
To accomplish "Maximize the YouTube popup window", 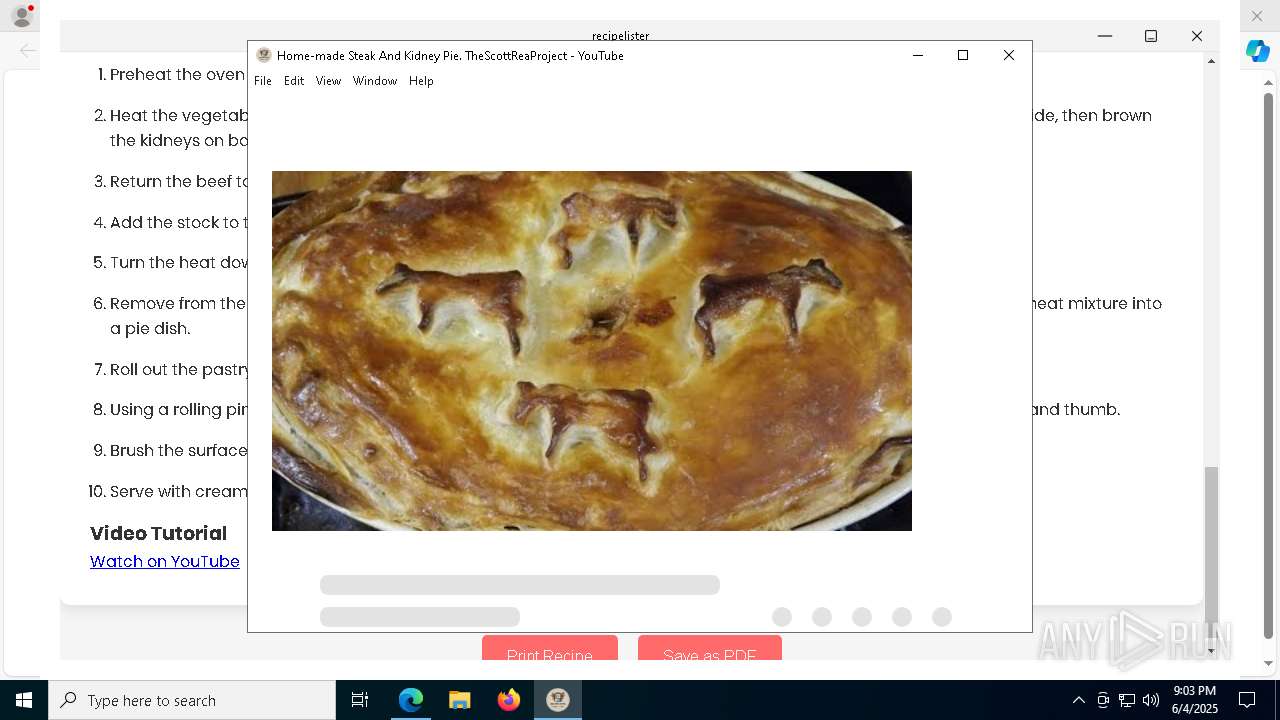I will 963,55.
